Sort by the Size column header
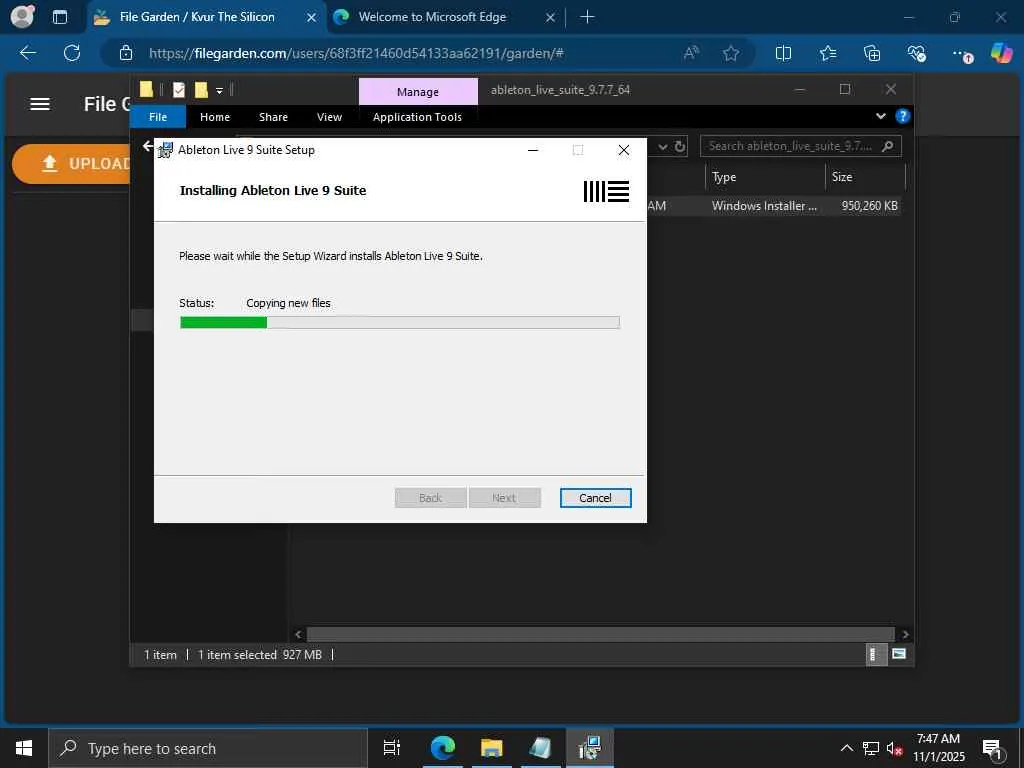Image resolution: width=1024 pixels, height=768 pixels. point(865,177)
